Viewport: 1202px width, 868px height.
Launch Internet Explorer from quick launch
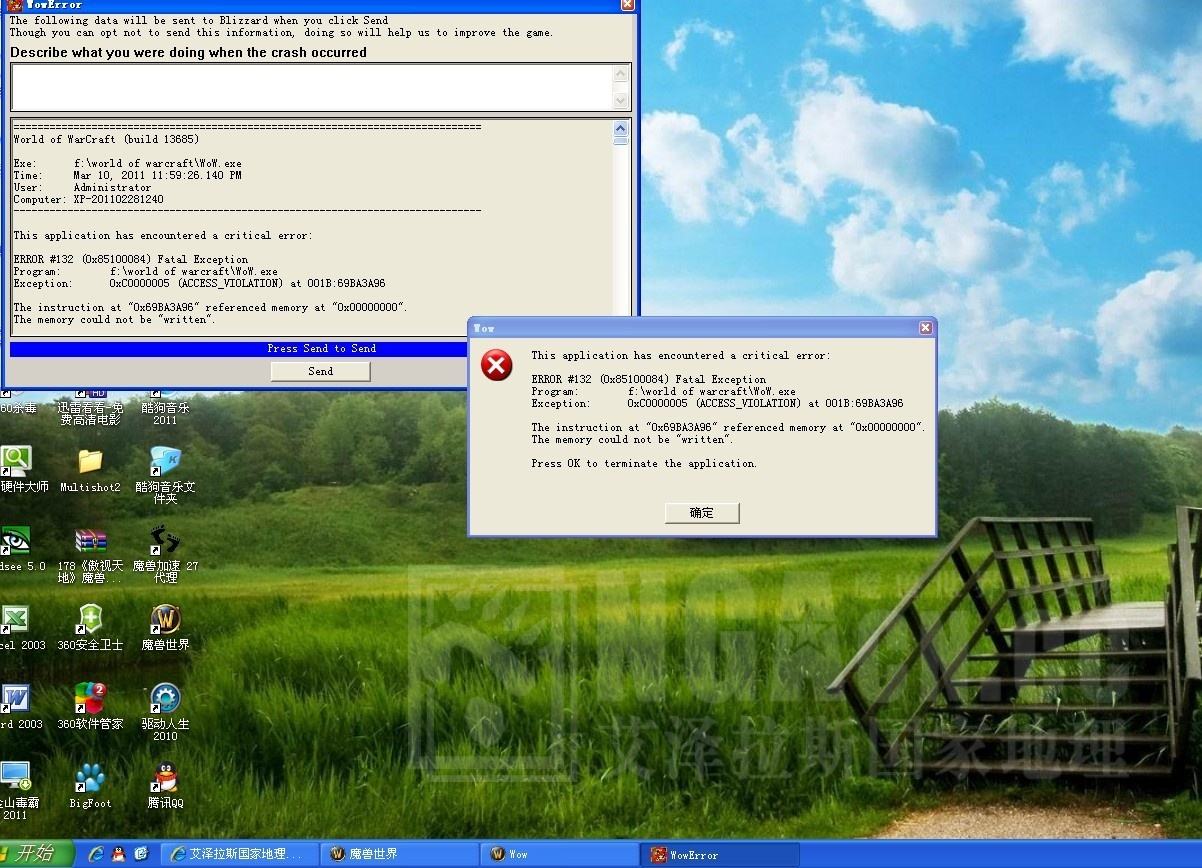click(x=96, y=854)
